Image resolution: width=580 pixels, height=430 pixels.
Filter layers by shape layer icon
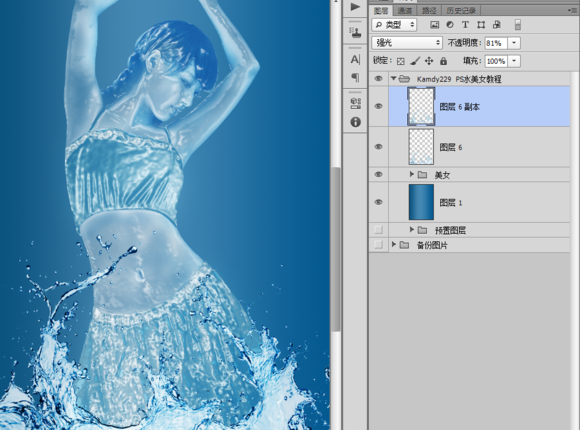pyautogui.click(x=481, y=25)
